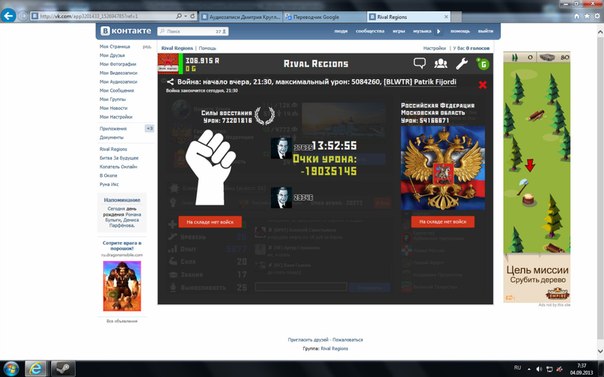This screenshot has width=604, height=377.
Task: Open 'Моя Страница' in left sidebar
Action: click(x=115, y=47)
